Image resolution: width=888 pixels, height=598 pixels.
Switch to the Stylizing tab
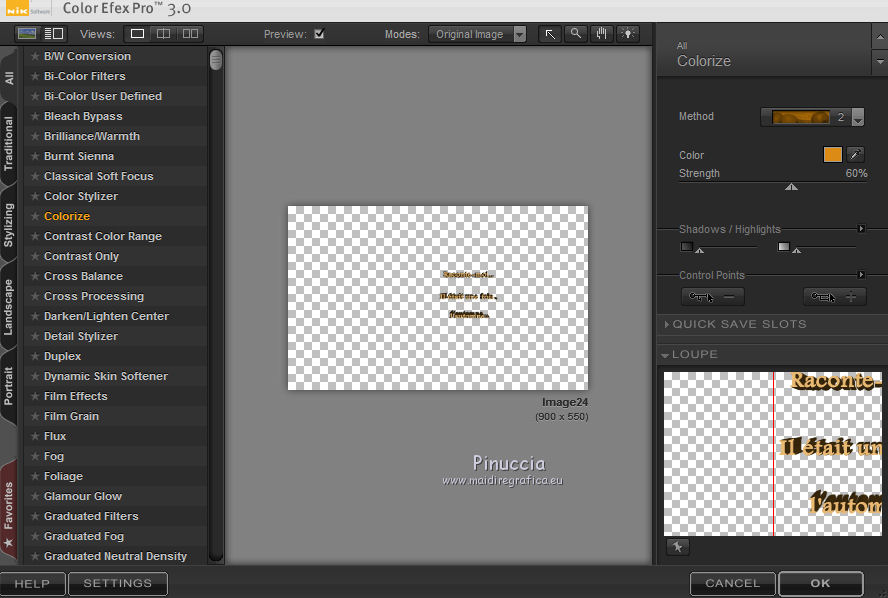8,225
